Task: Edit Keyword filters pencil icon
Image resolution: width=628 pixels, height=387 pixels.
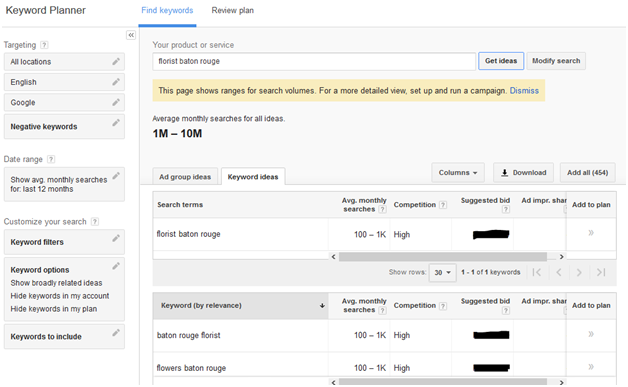Action: point(116,238)
